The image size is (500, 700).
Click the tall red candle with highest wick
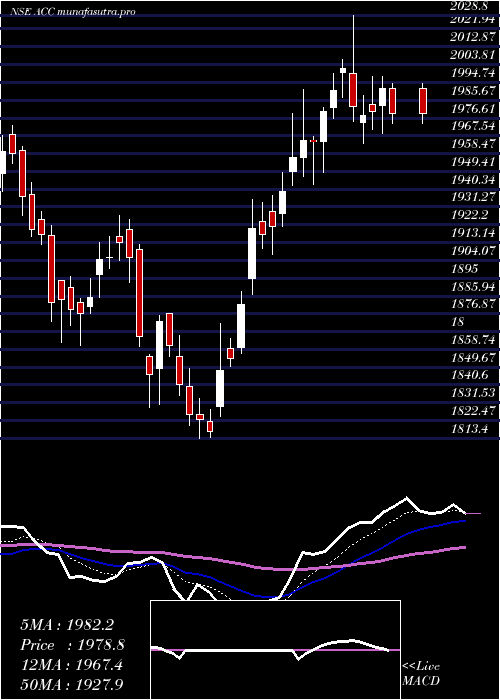[x=353, y=90]
